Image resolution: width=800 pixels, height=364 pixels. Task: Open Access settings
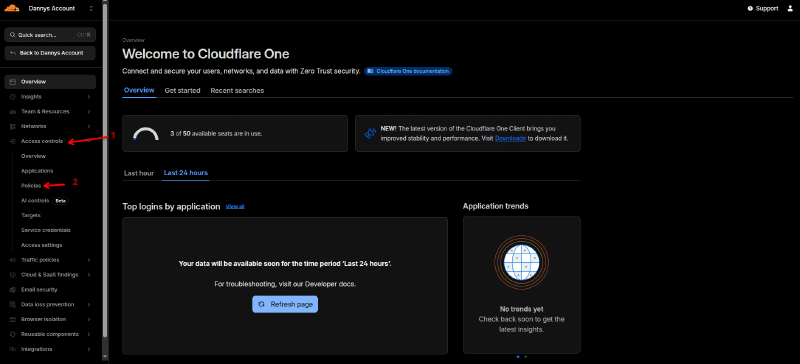point(41,245)
